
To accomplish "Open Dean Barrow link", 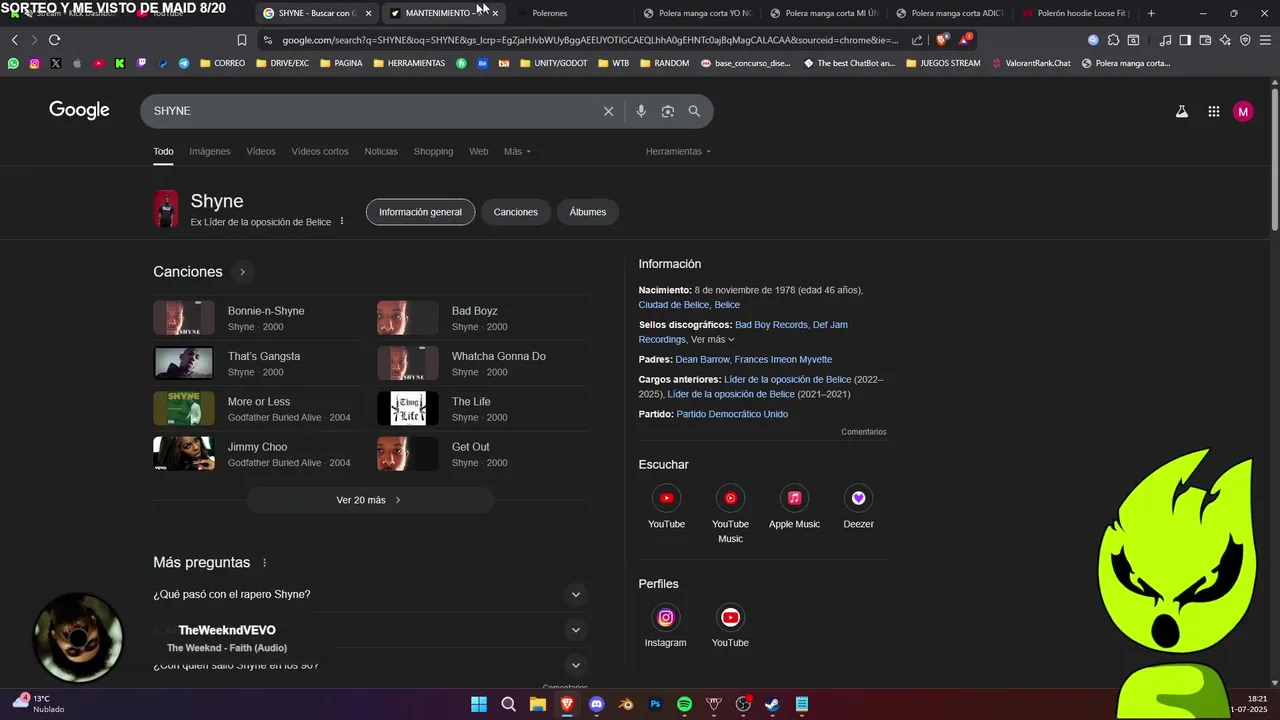I will coord(702,360).
